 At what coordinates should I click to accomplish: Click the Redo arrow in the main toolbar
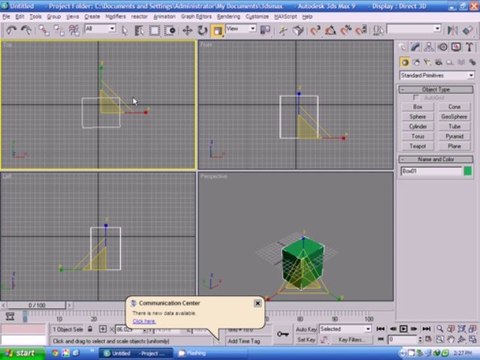(26, 30)
